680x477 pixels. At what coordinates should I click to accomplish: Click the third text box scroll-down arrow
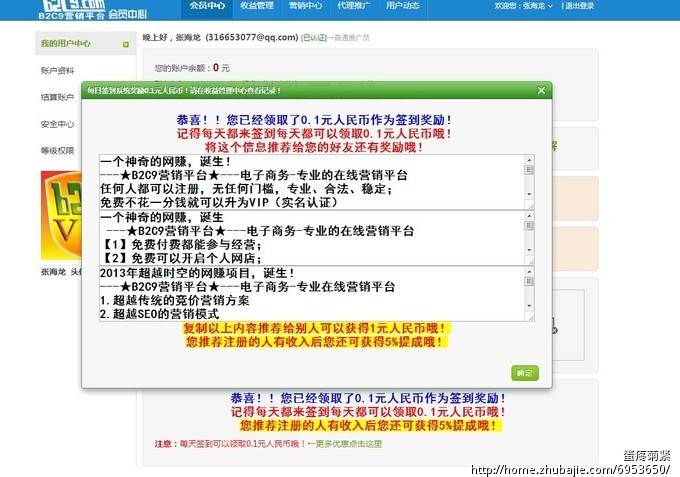pyautogui.click(x=529, y=306)
